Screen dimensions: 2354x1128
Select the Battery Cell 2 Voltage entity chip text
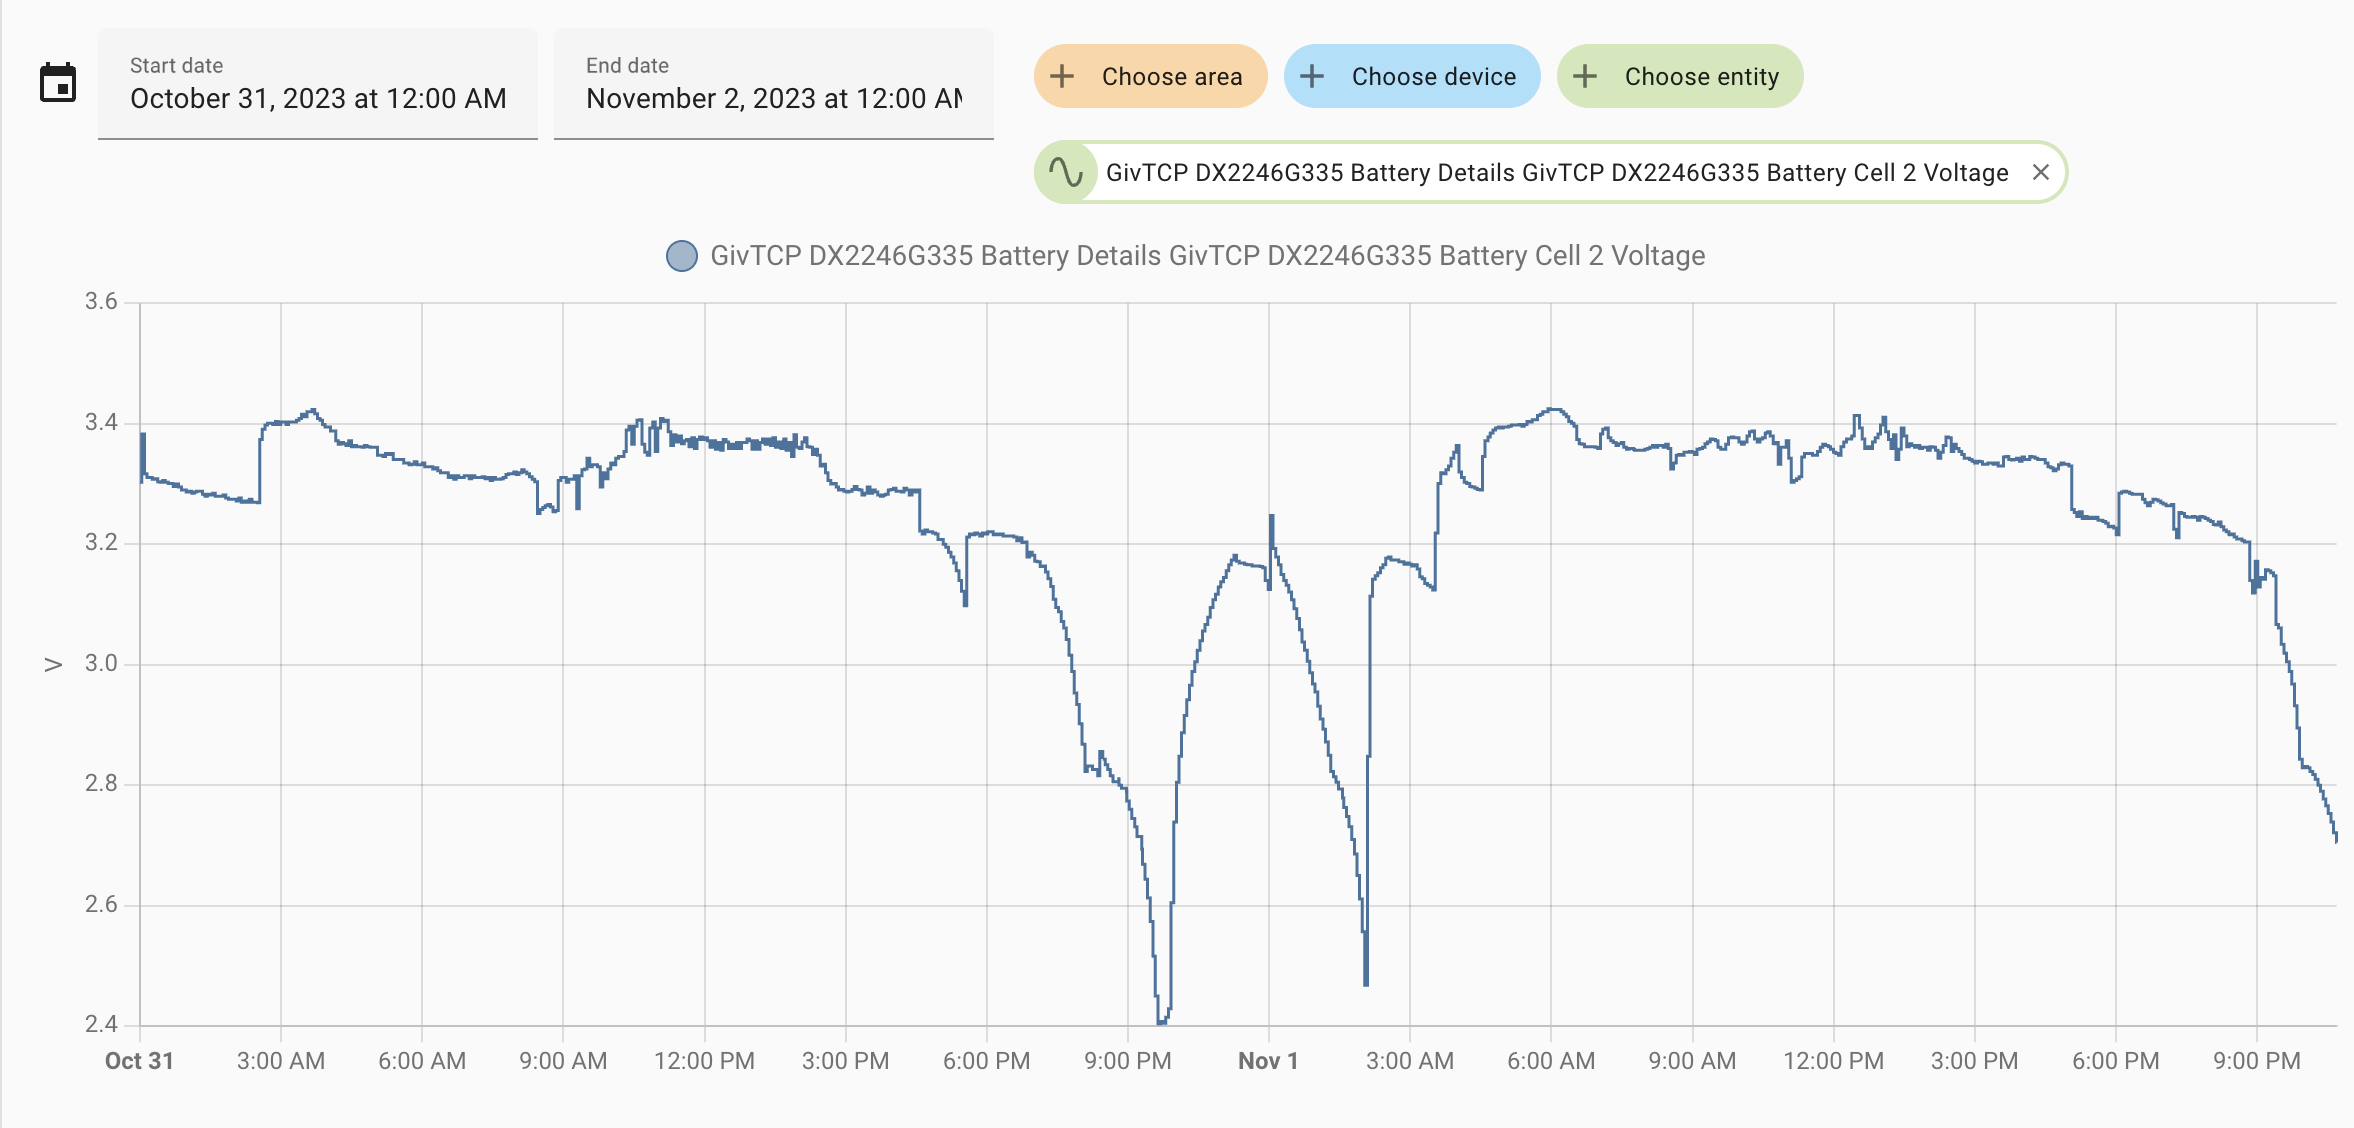coord(1557,173)
